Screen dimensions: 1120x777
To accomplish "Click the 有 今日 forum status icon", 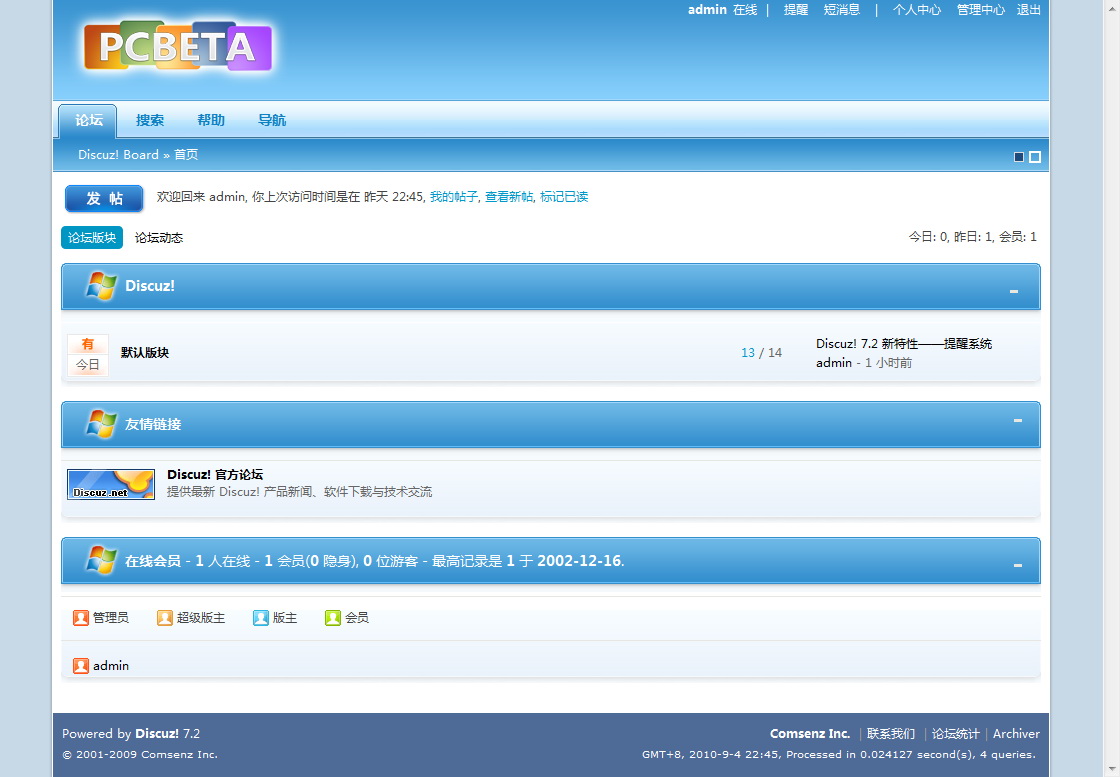I will [88, 355].
